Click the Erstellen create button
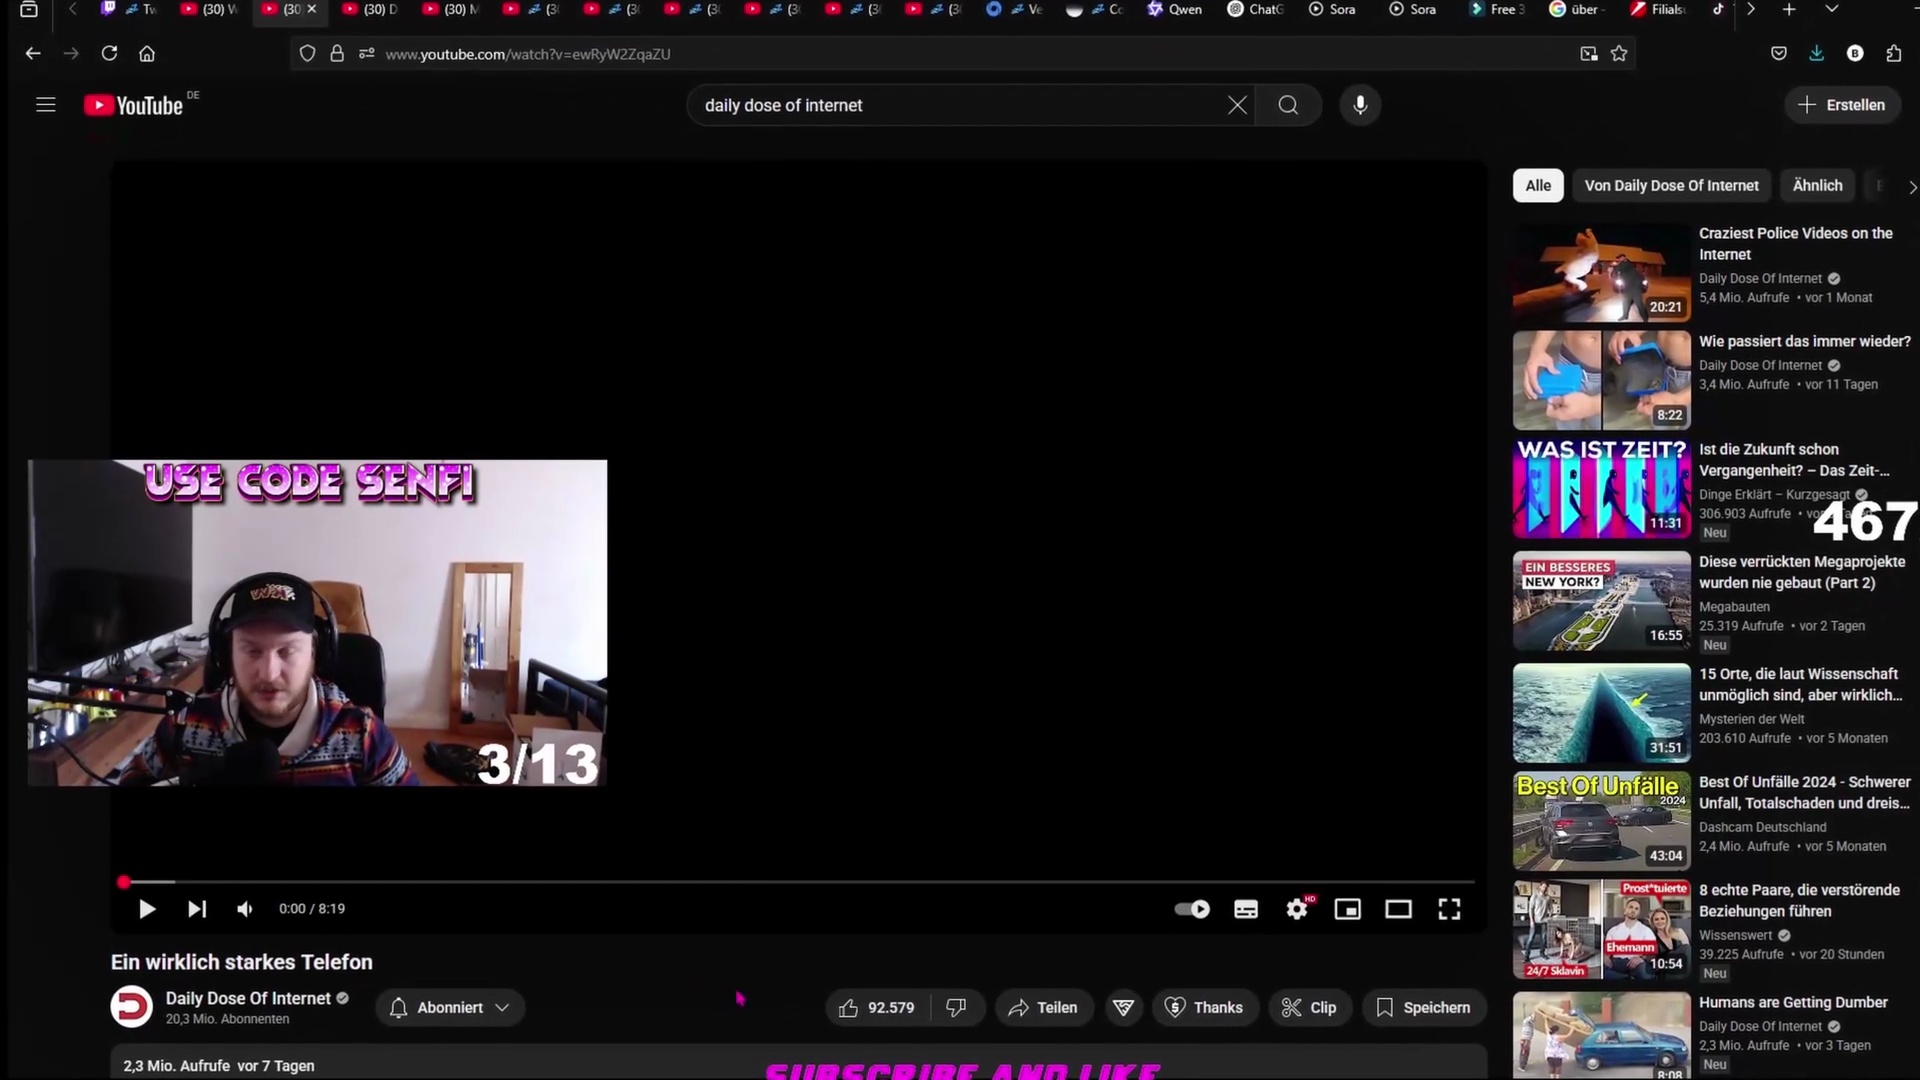Screen dimensions: 1920x1080 pos(1841,105)
